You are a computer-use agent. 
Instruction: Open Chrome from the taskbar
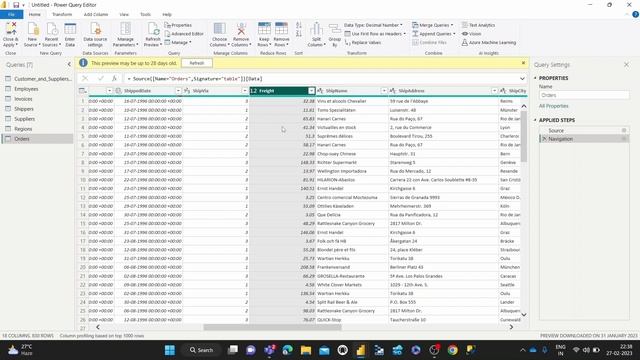tap(452, 350)
